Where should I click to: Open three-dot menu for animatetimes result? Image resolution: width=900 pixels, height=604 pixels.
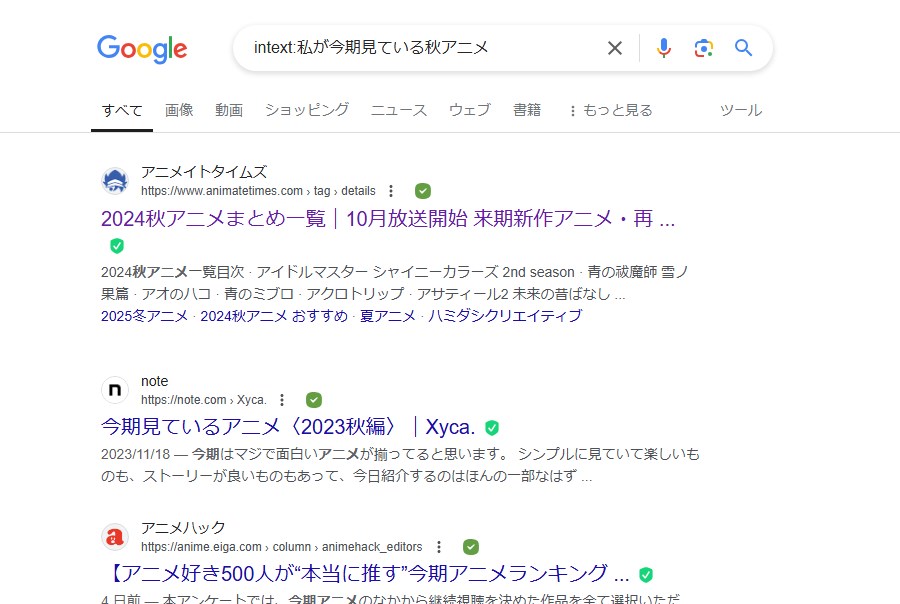(391, 191)
